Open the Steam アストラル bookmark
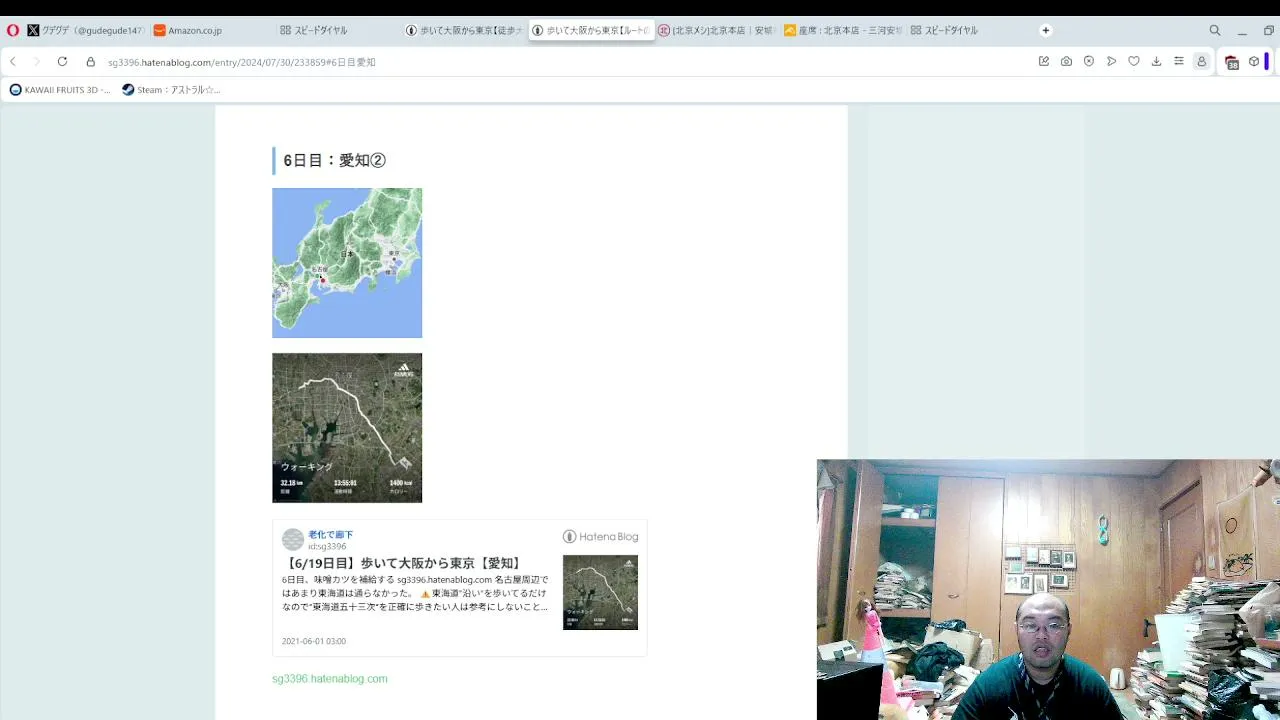Viewport: 1280px width, 720px height. coord(171,90)
